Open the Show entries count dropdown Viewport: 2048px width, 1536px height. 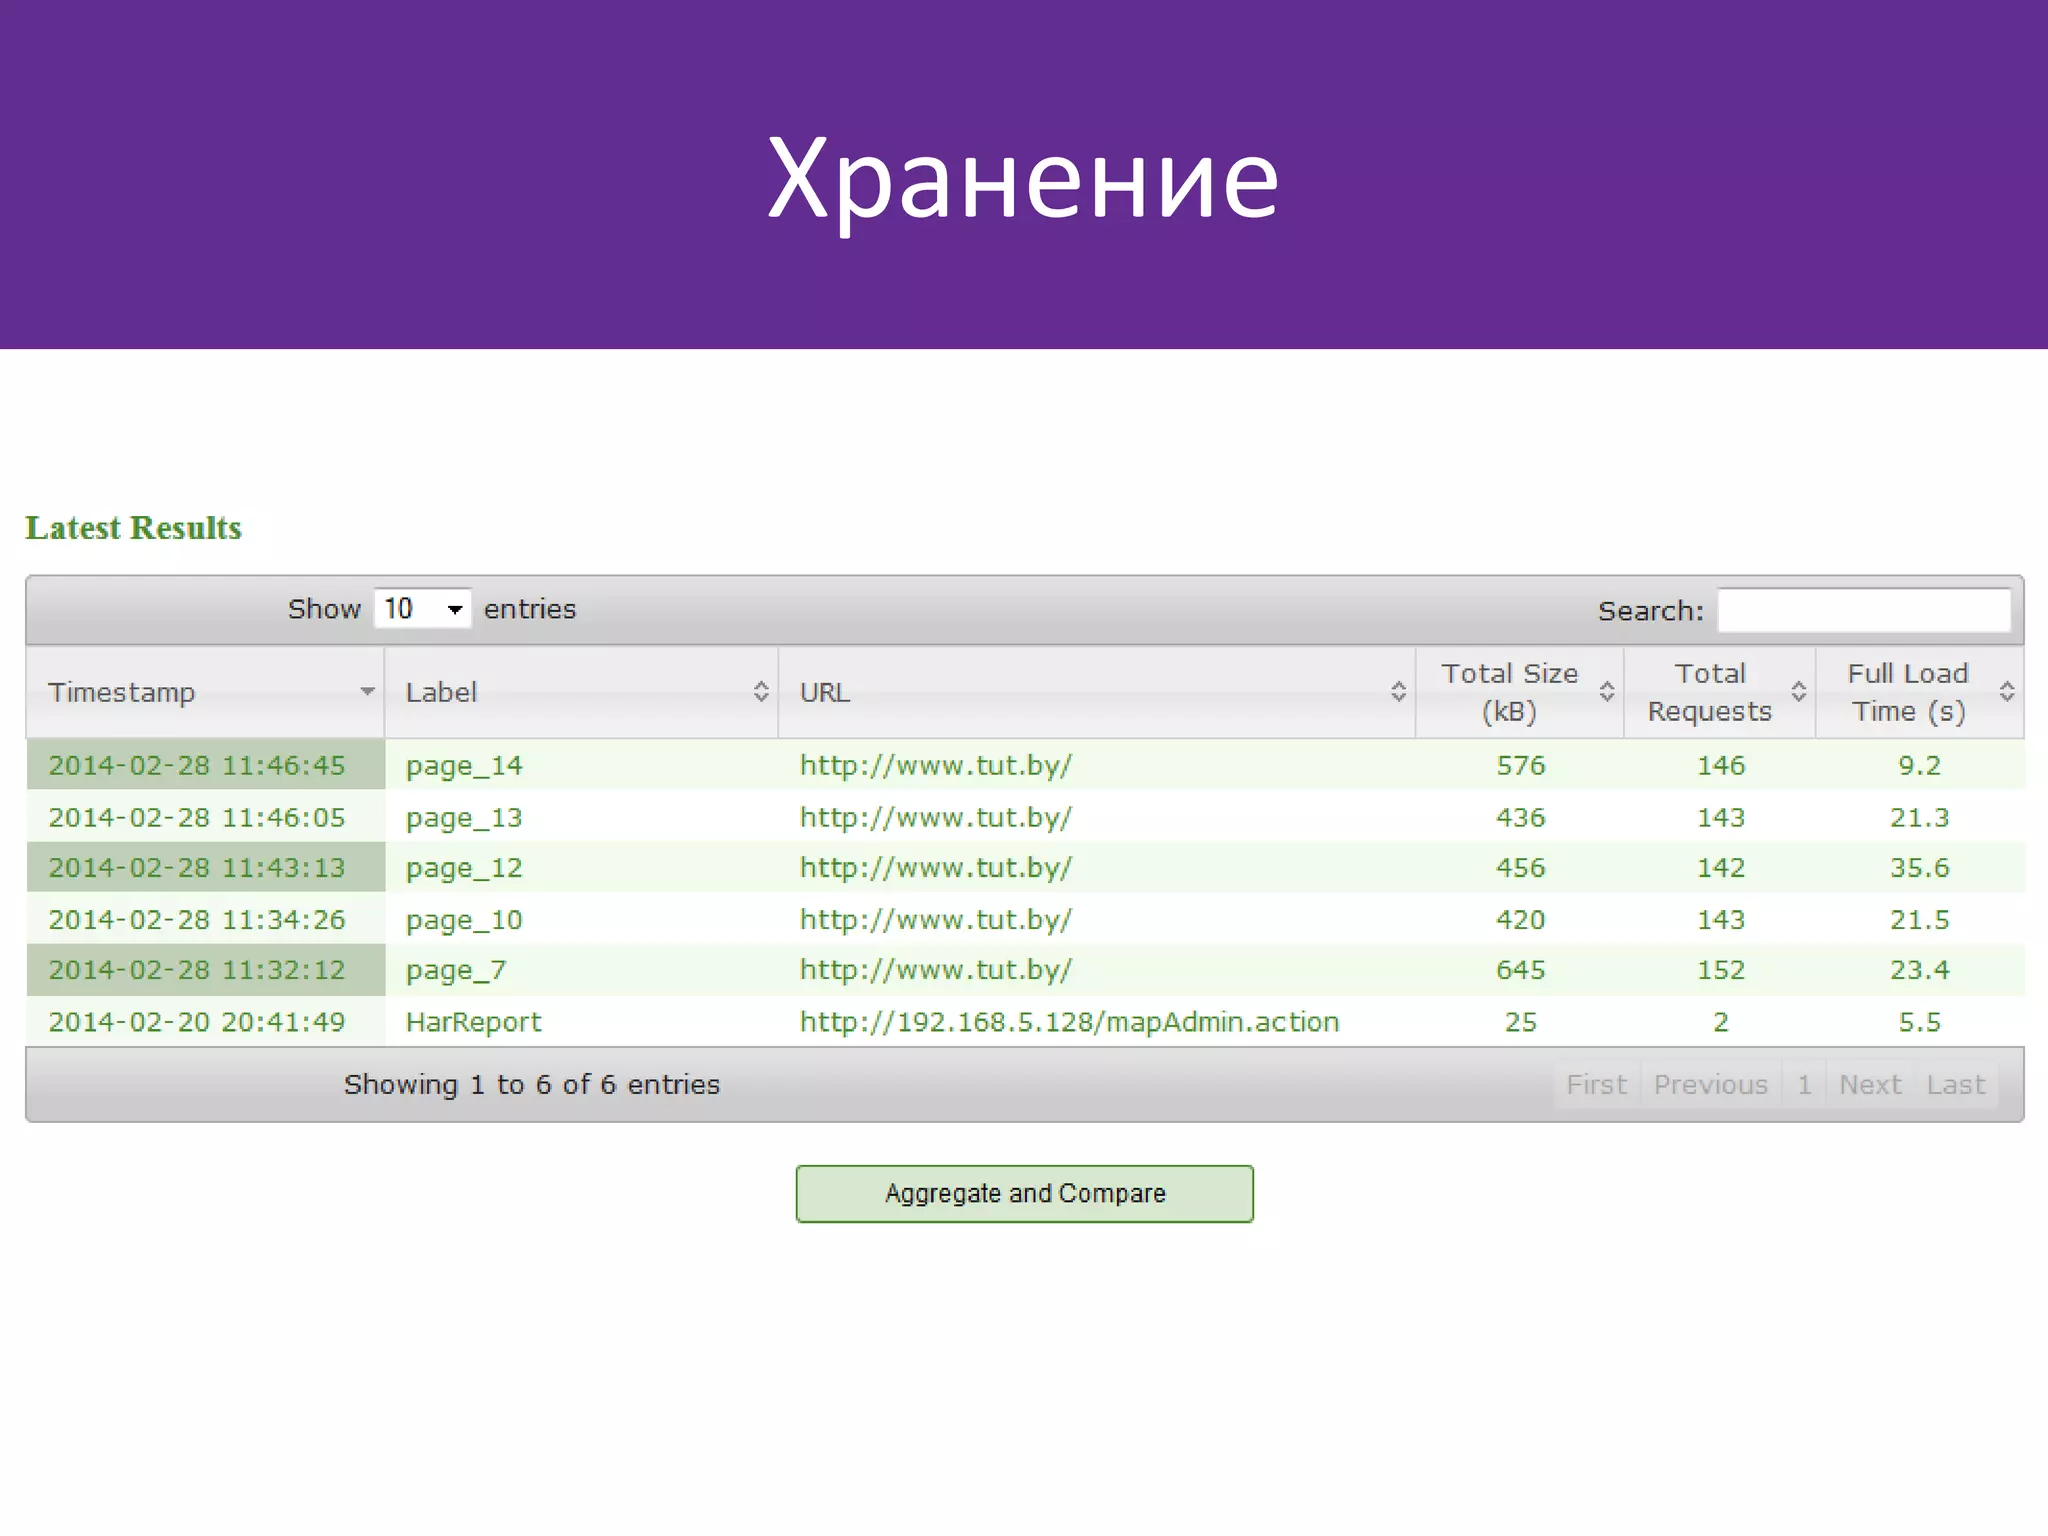tap(422, 609)
